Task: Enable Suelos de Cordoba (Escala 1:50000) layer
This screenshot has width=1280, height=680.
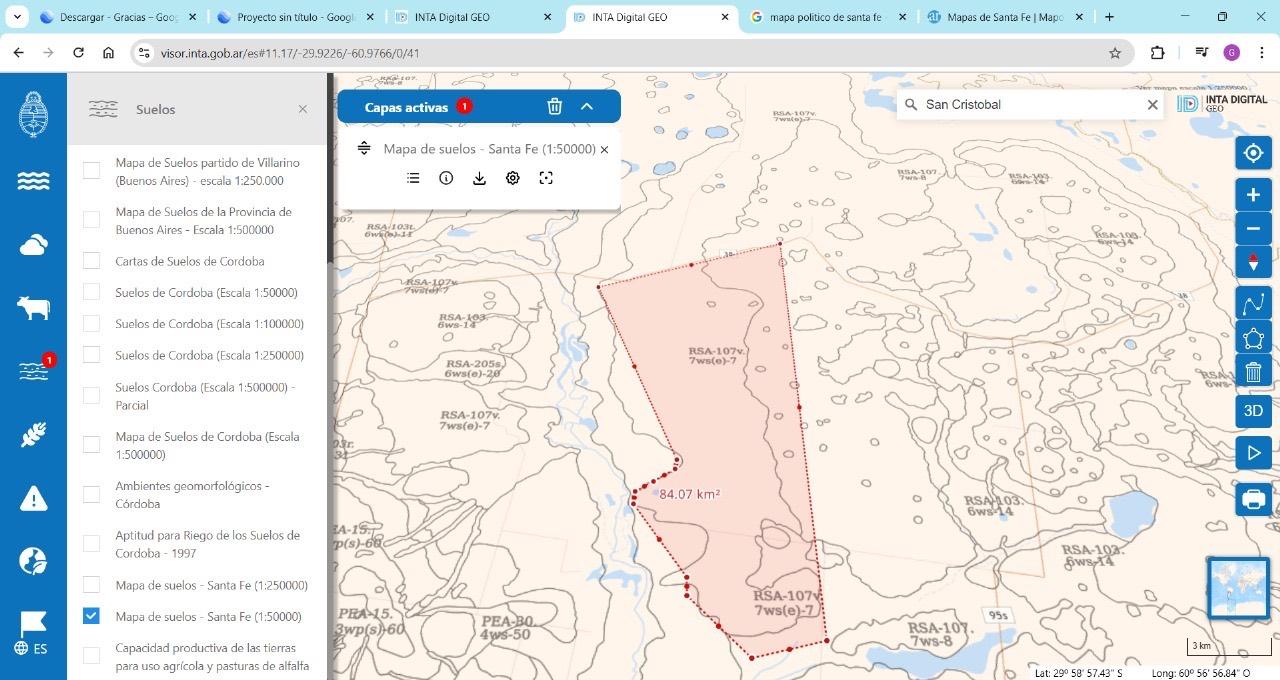Action: [91, 292]
